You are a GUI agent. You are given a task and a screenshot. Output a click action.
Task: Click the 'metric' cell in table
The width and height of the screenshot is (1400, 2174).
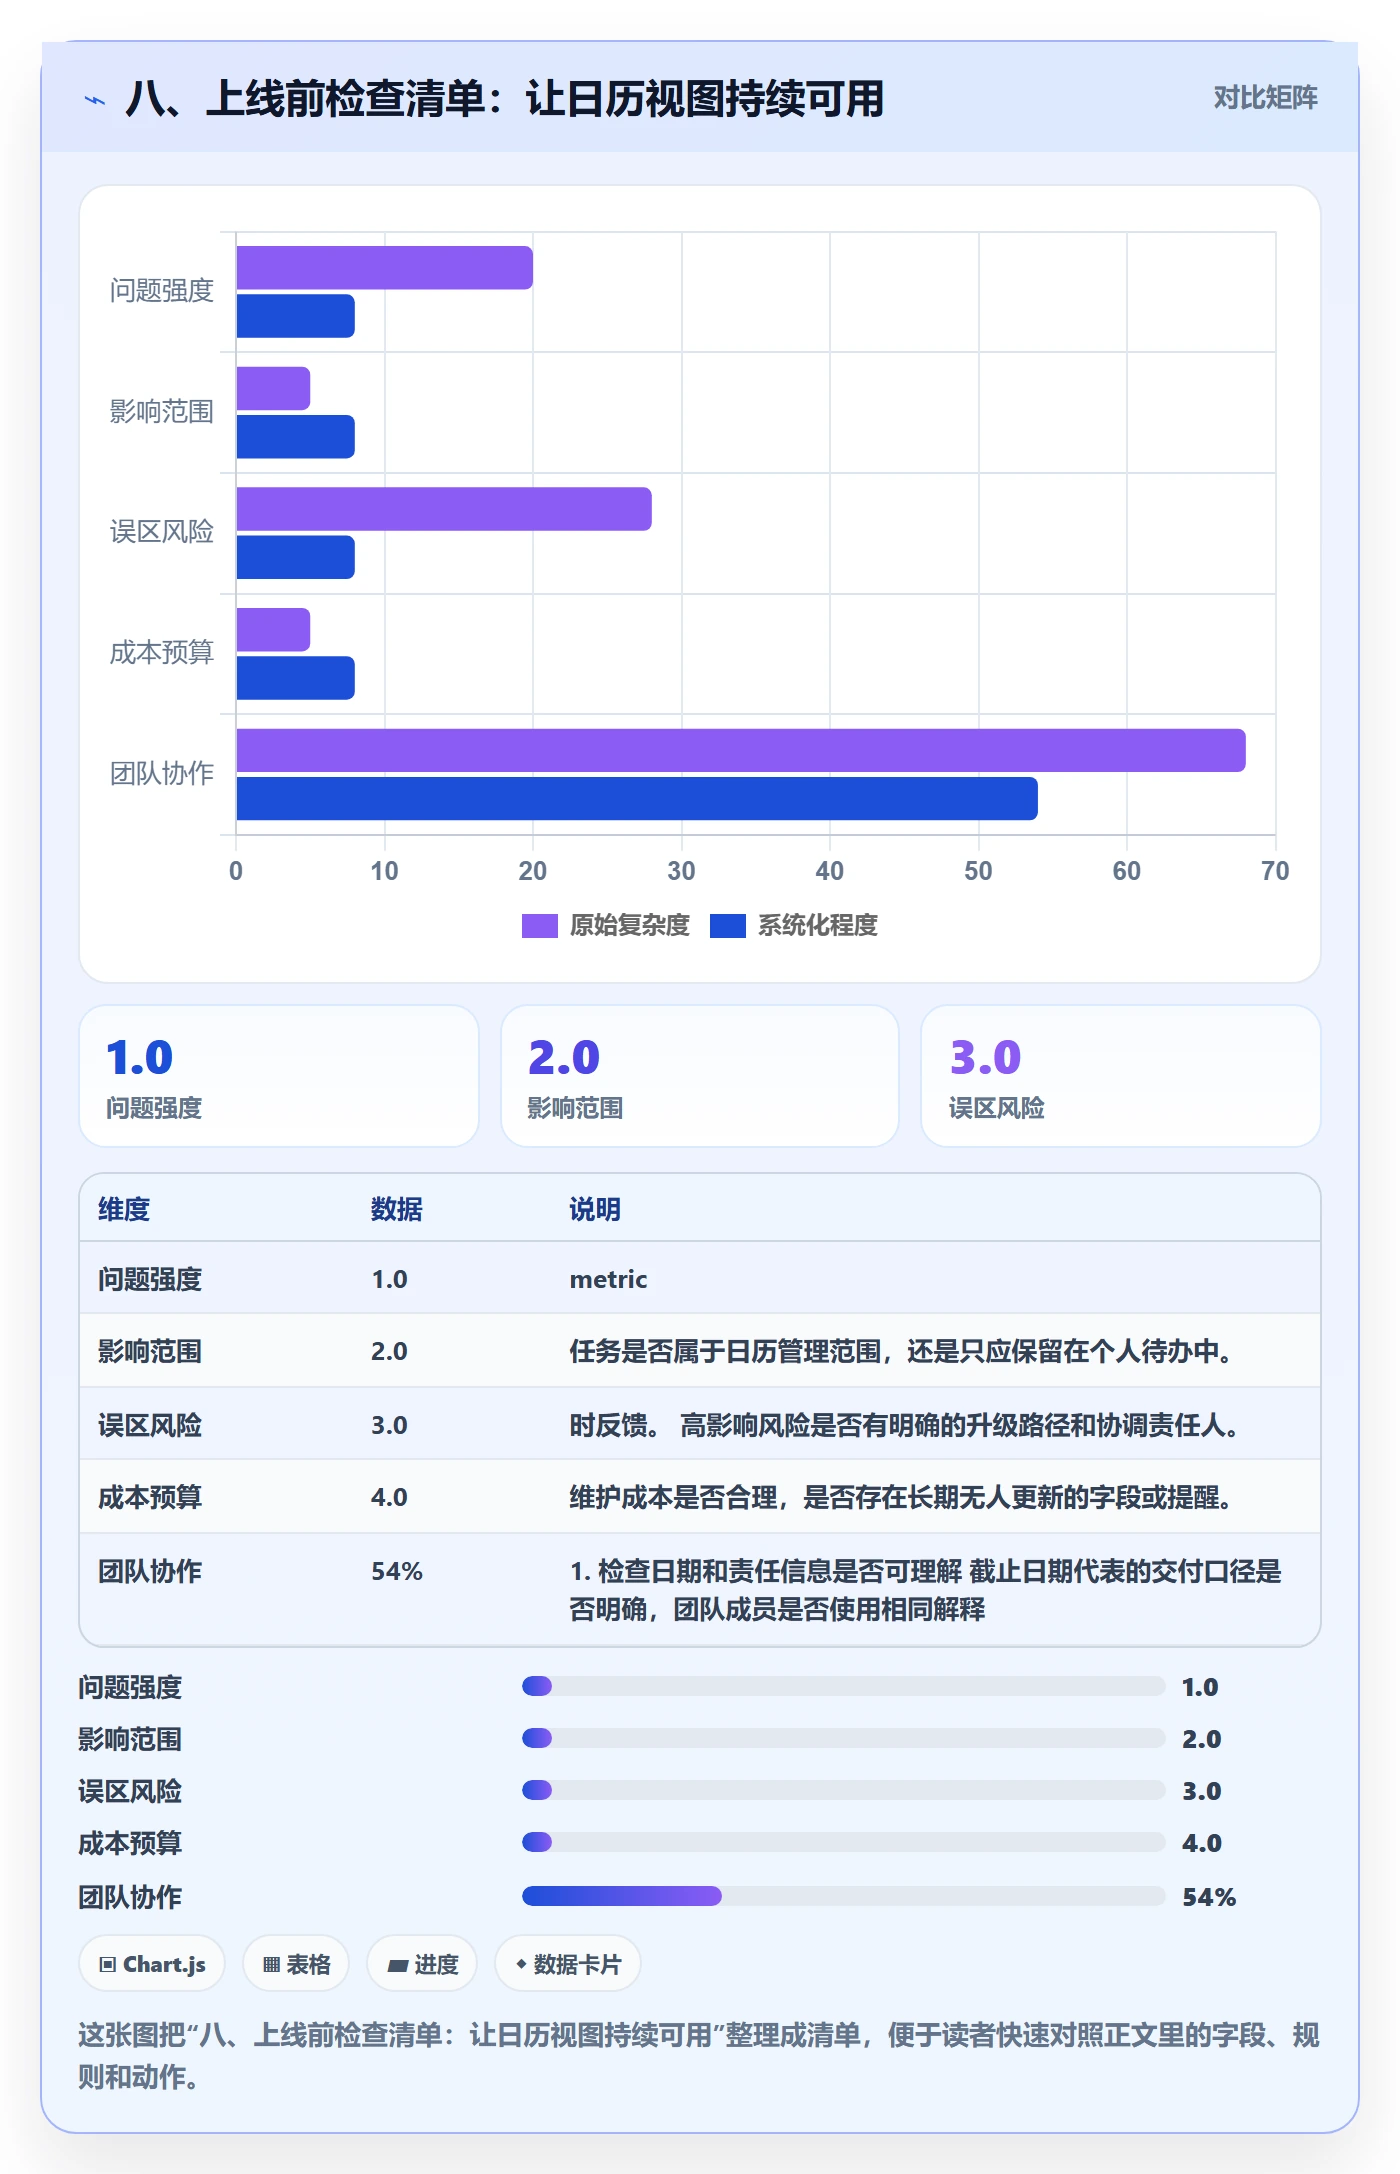pyautogui.click(x=608, y=1279)
